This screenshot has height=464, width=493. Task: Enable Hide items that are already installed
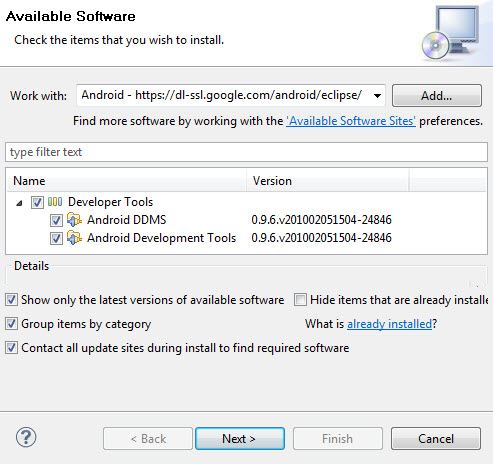[300, 300]
